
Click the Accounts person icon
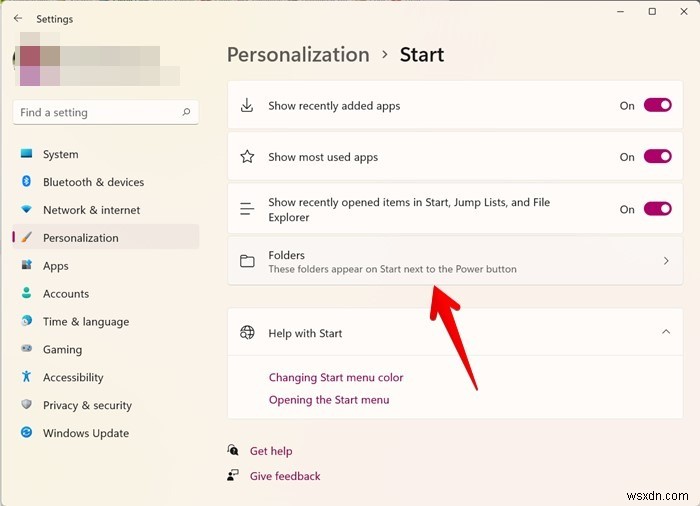[25, 294]
